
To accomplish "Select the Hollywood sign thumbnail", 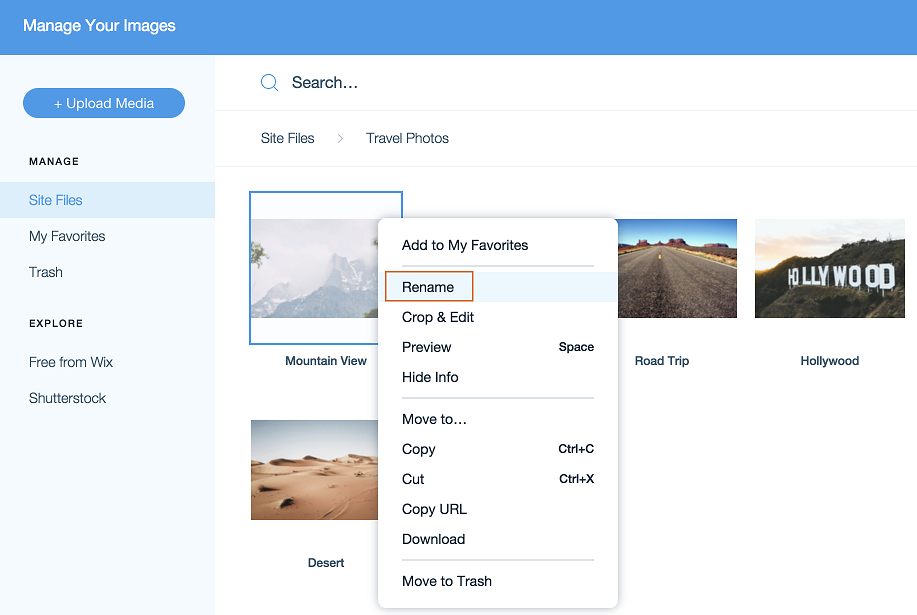I will point(830,268).
